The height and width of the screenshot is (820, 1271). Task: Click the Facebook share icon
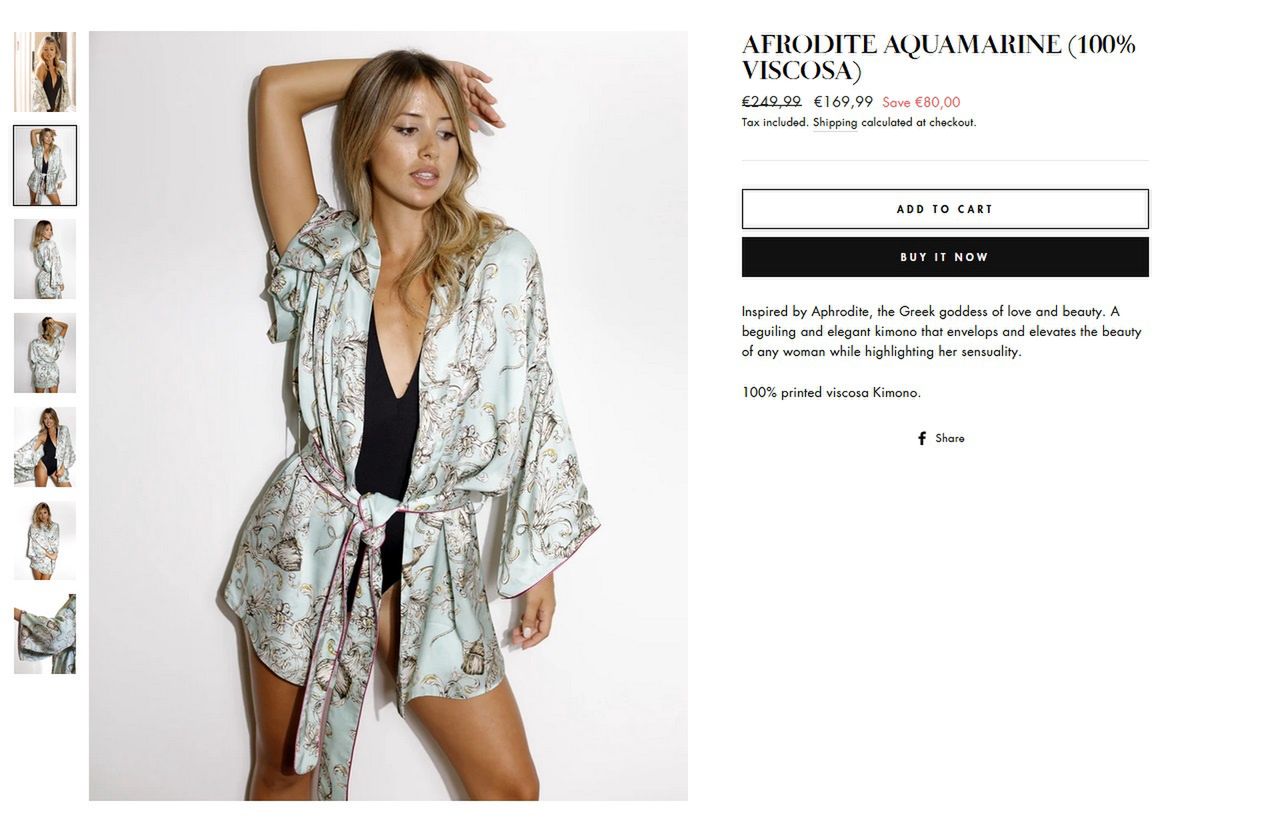coord(922,438)
